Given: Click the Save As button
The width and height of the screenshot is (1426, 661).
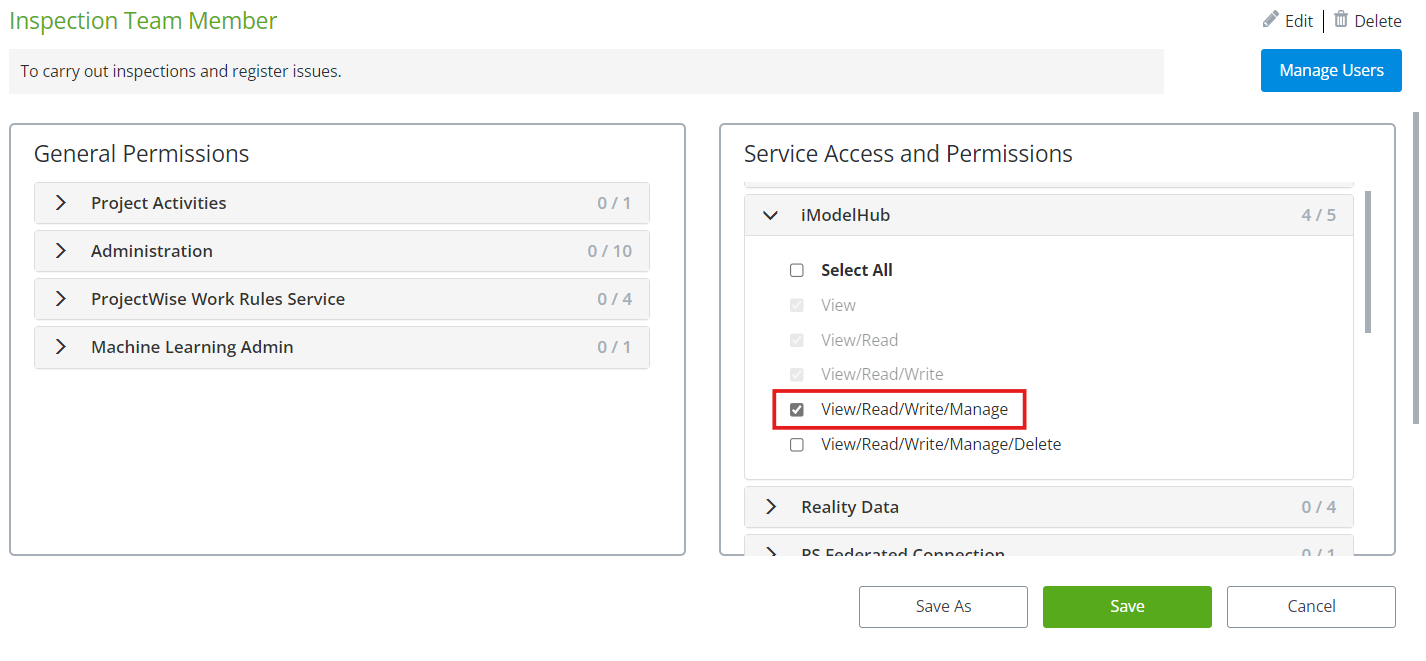Looking at the screenshot, I should (x=943, y=606).
